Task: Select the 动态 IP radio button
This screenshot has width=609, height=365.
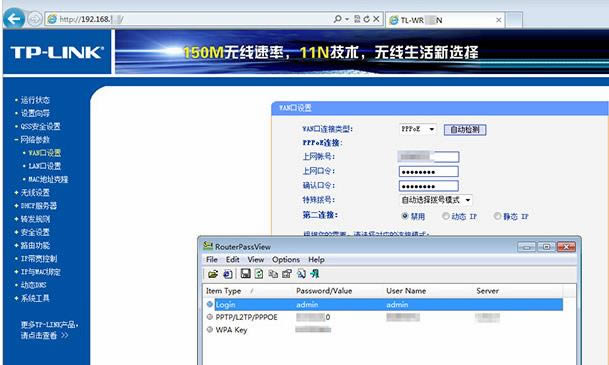Action: point(445,216)
